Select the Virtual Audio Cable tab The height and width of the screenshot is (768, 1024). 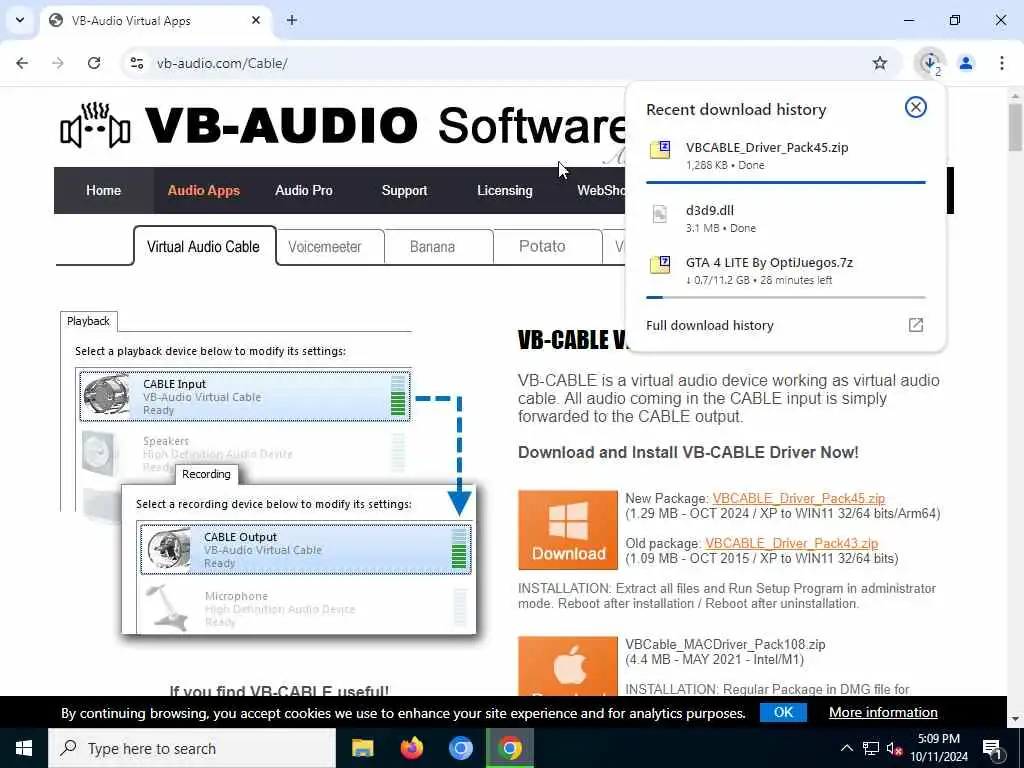(204, 246)
